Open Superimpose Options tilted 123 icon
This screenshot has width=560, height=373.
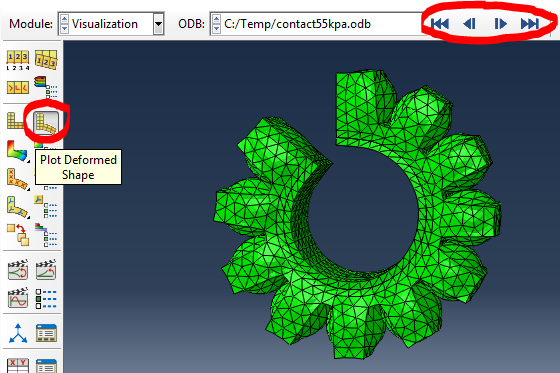[46, 60]
